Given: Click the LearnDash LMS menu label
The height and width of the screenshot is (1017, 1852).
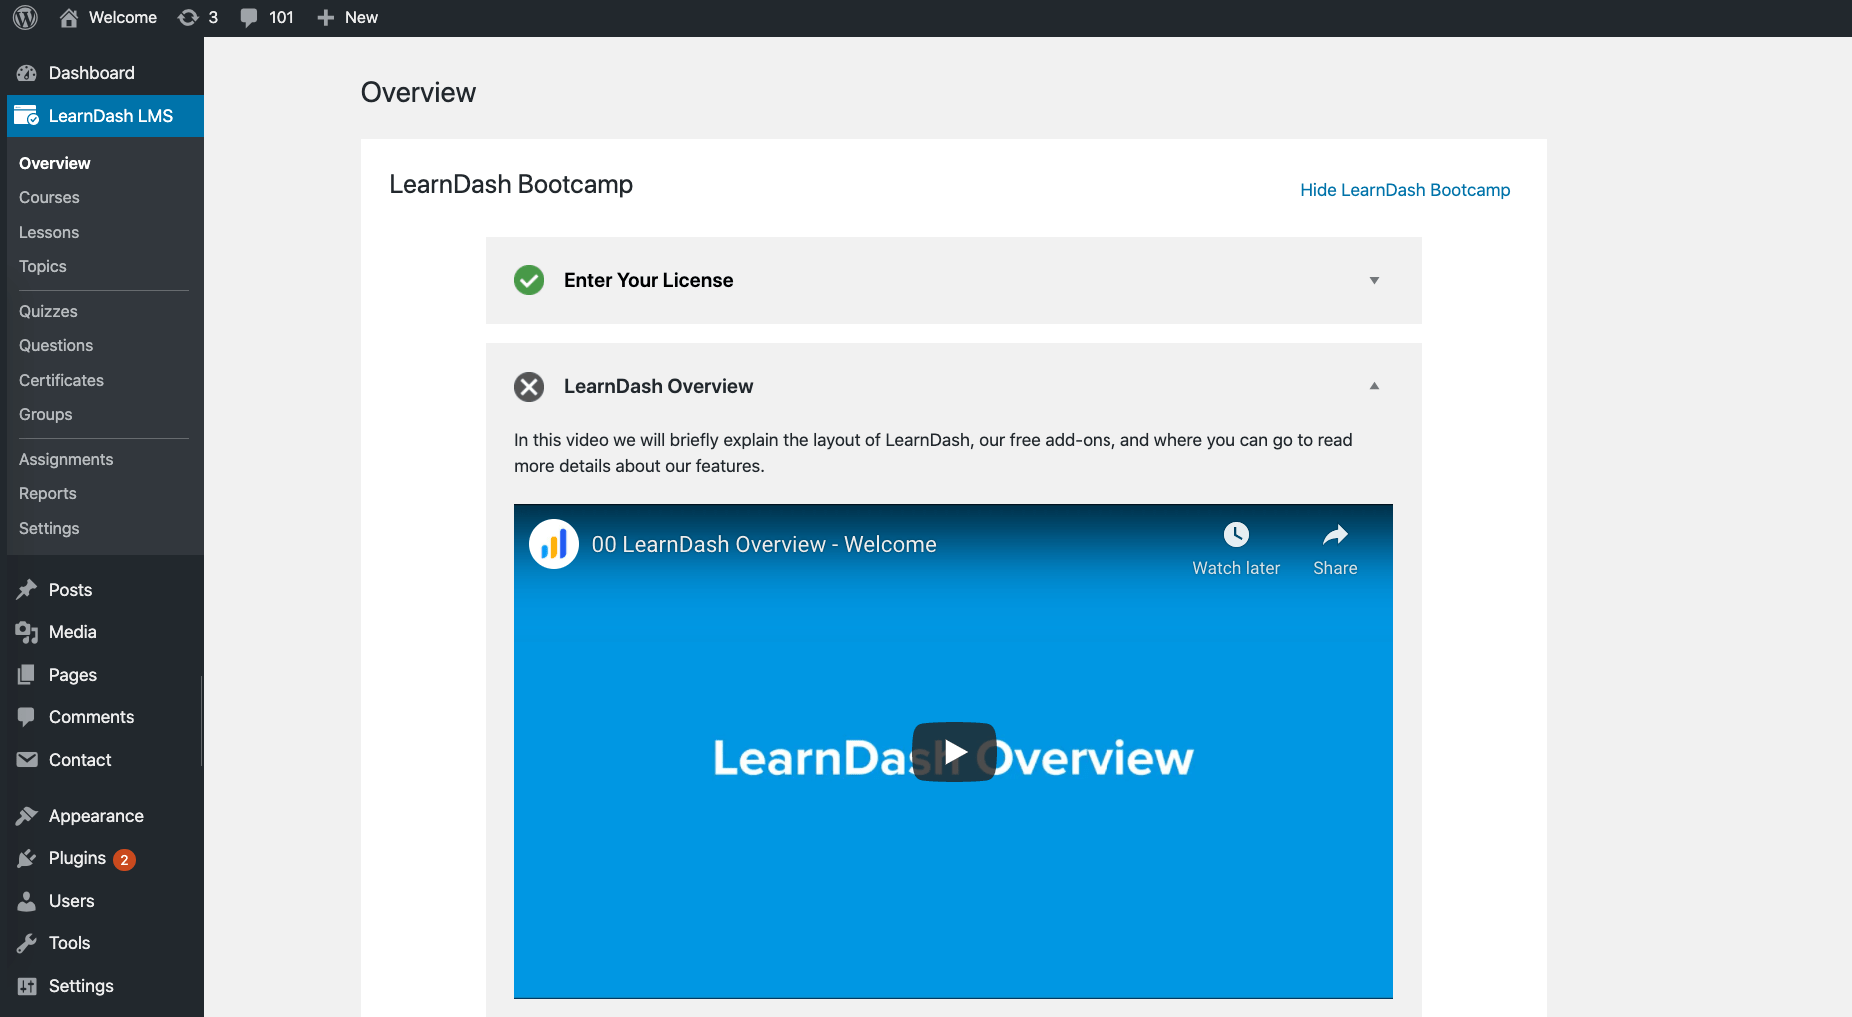Looking at the screenshot, I should point(111,116).
